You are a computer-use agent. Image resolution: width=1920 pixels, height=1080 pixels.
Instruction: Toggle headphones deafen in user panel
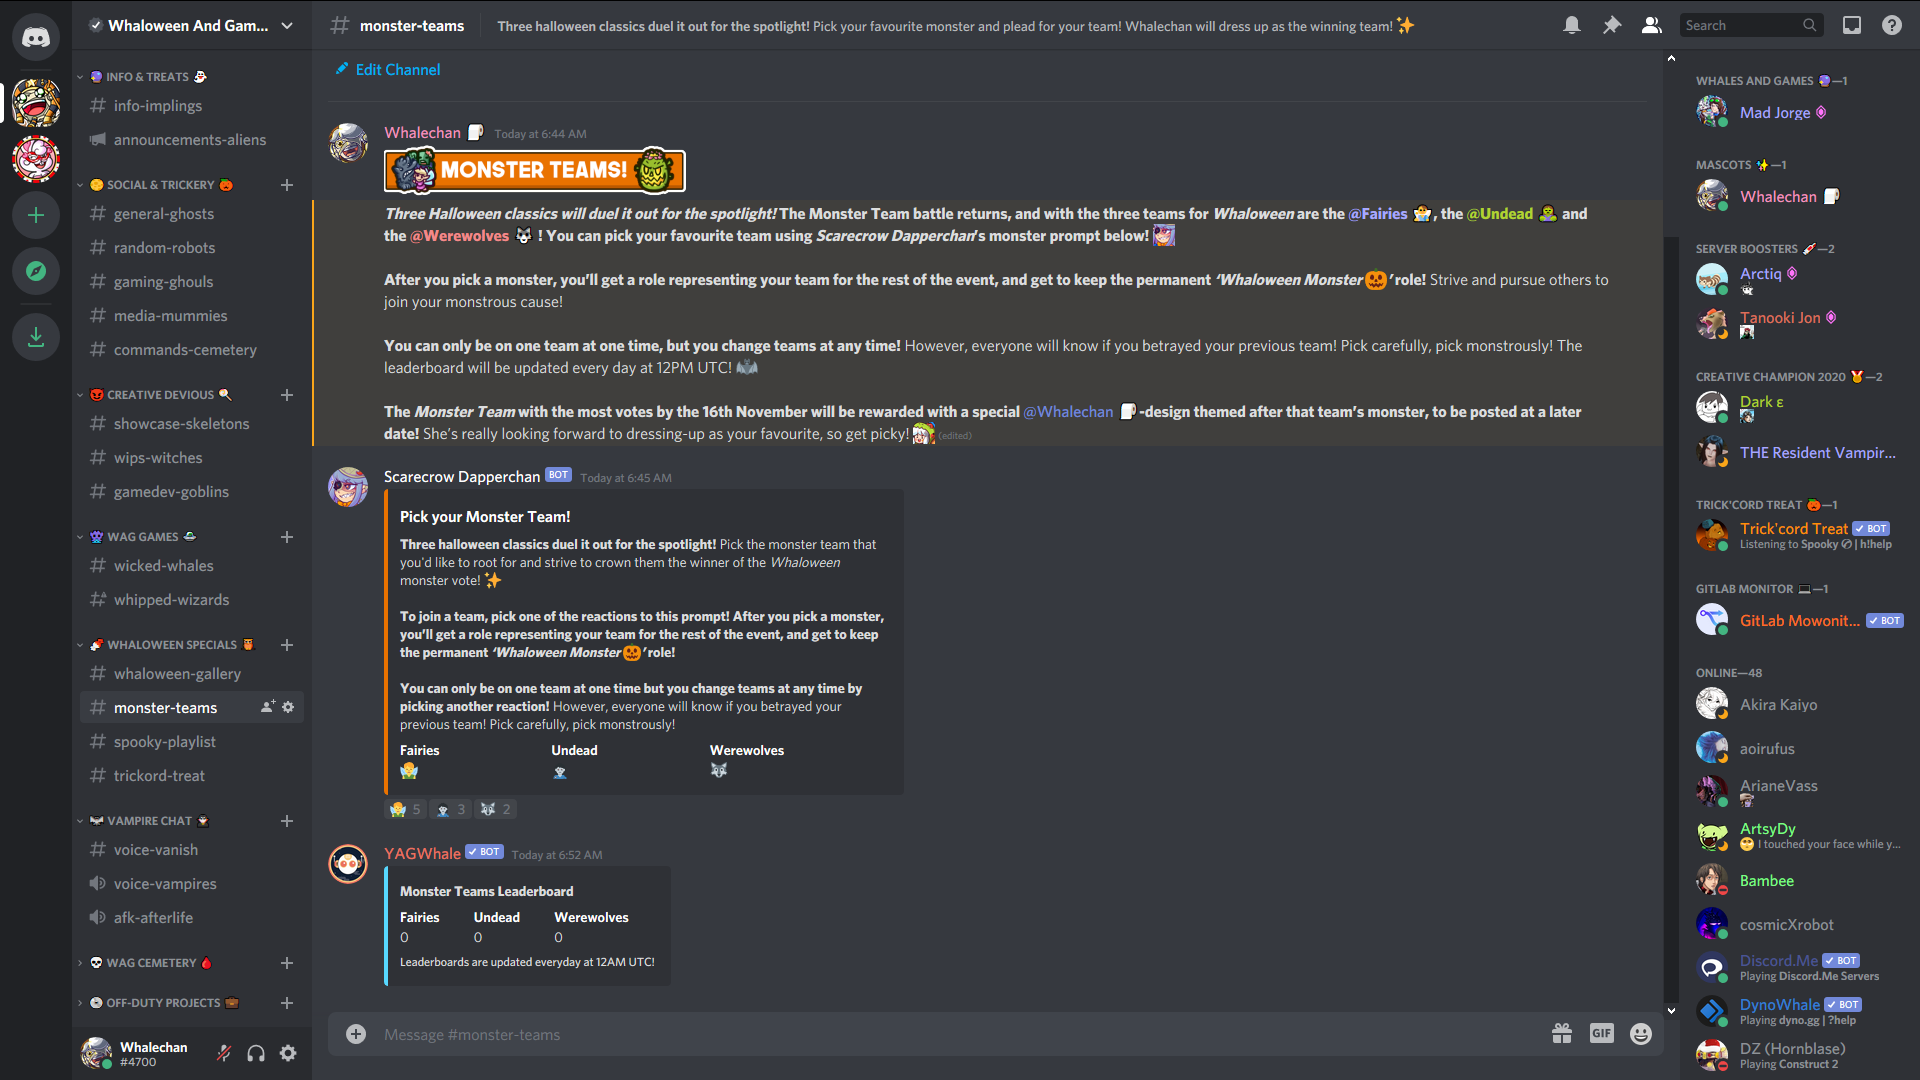coord(256,1053)
